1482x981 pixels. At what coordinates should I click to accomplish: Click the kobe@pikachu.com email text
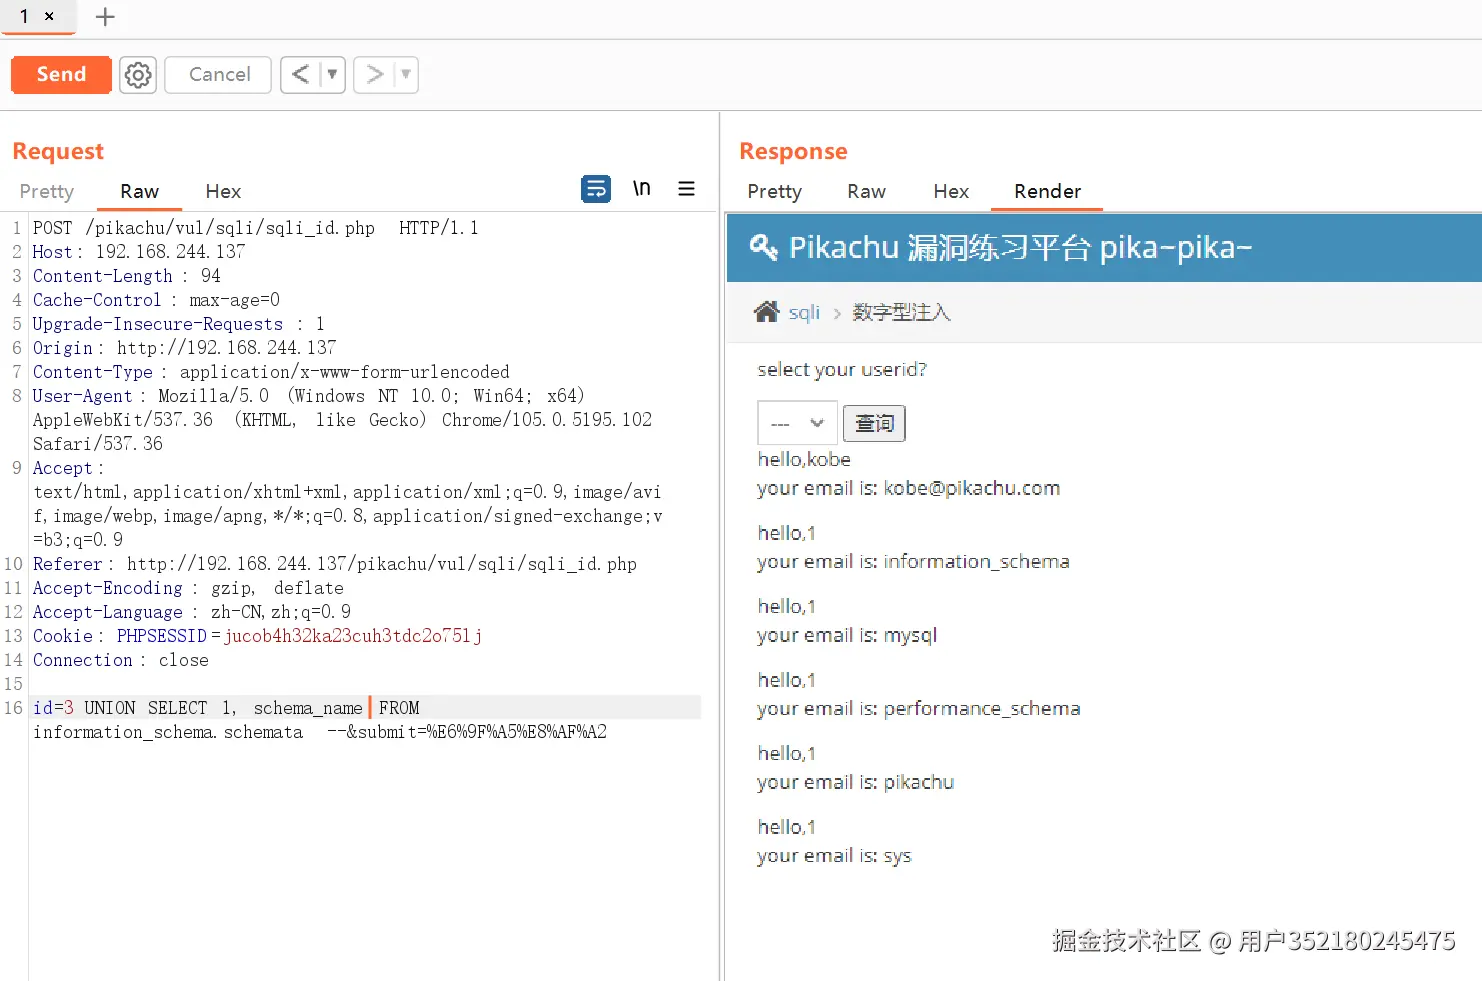pyautogui.click(x=972, y=488)
